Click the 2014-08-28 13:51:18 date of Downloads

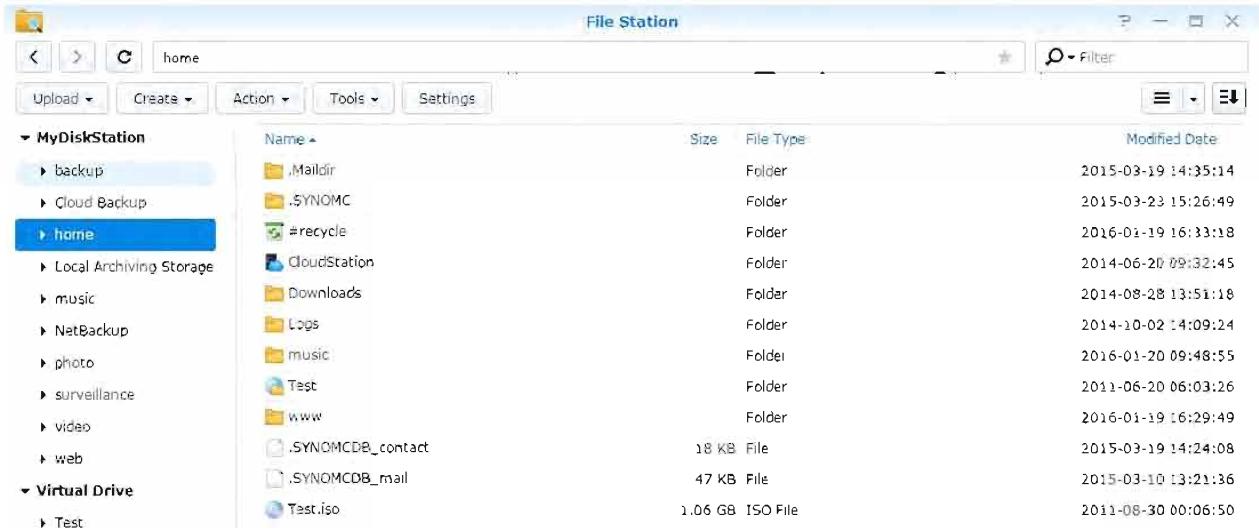click(x=1157, y=294)
